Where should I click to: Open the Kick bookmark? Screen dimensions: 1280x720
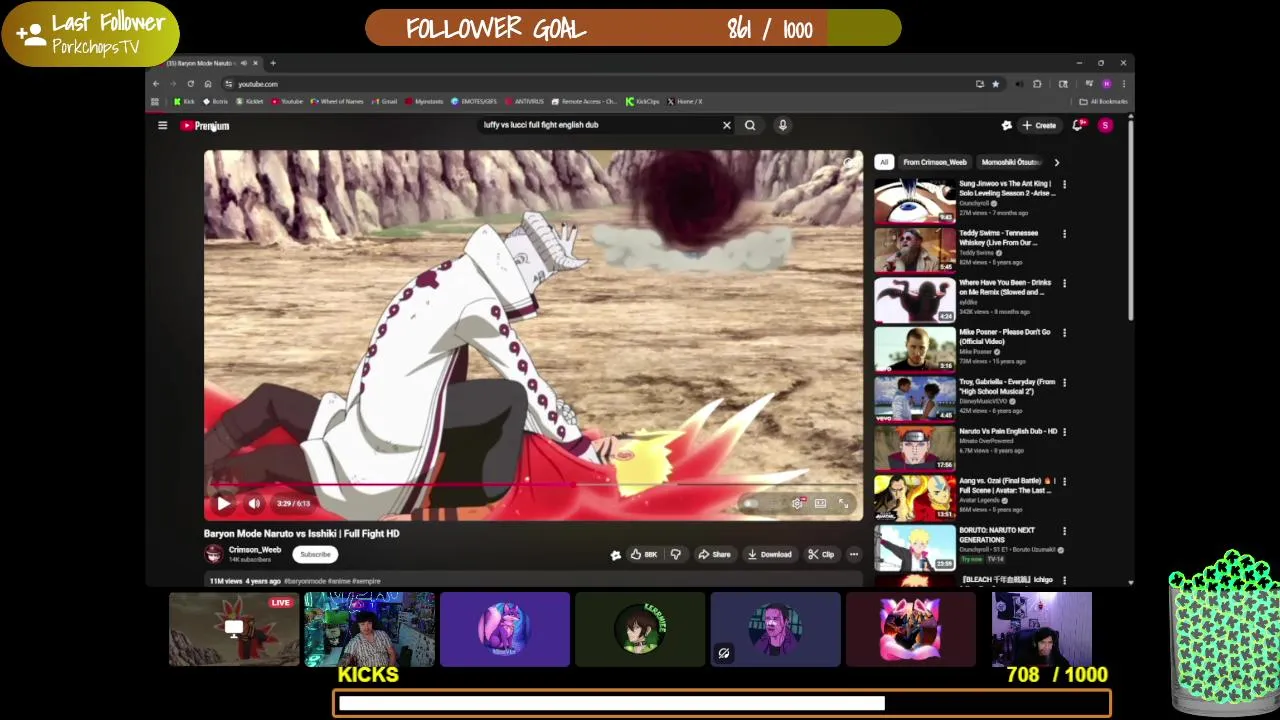click(184, 101)
